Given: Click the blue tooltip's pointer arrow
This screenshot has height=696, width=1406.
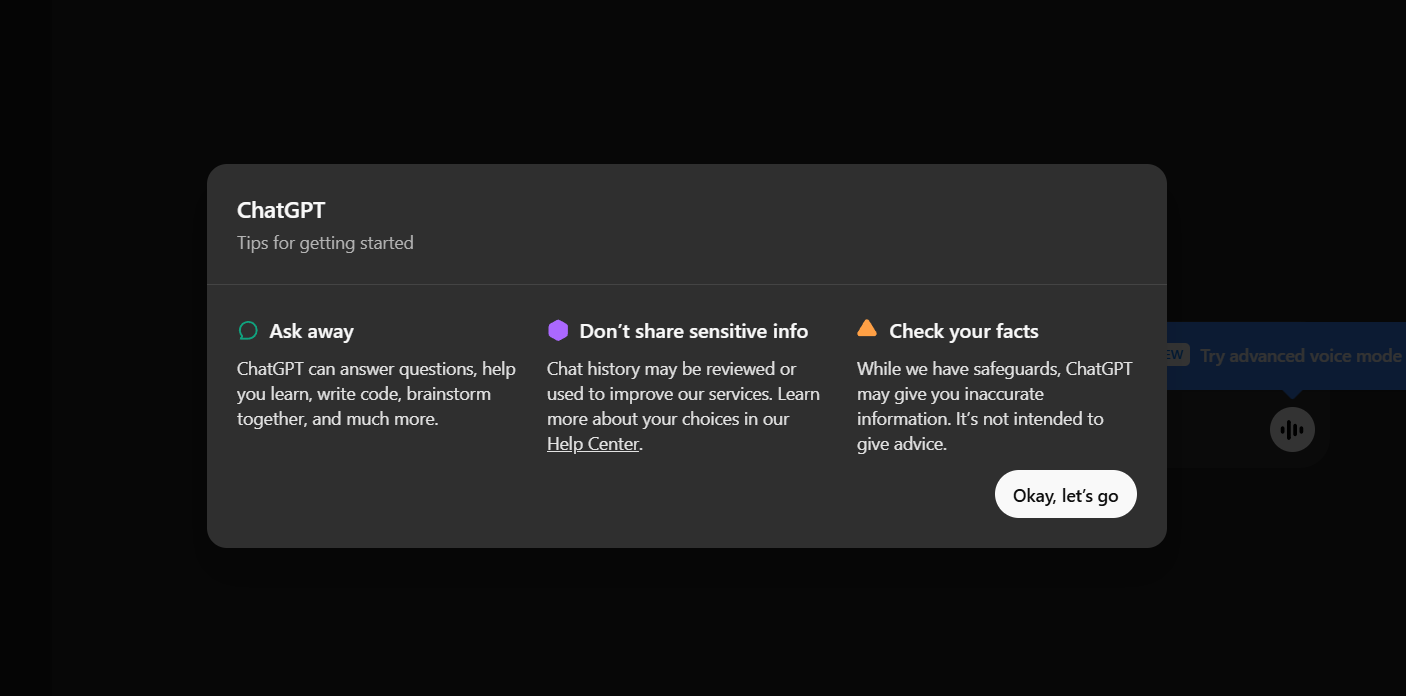Looking at the screenshot, I should [x=1292, y=394].
